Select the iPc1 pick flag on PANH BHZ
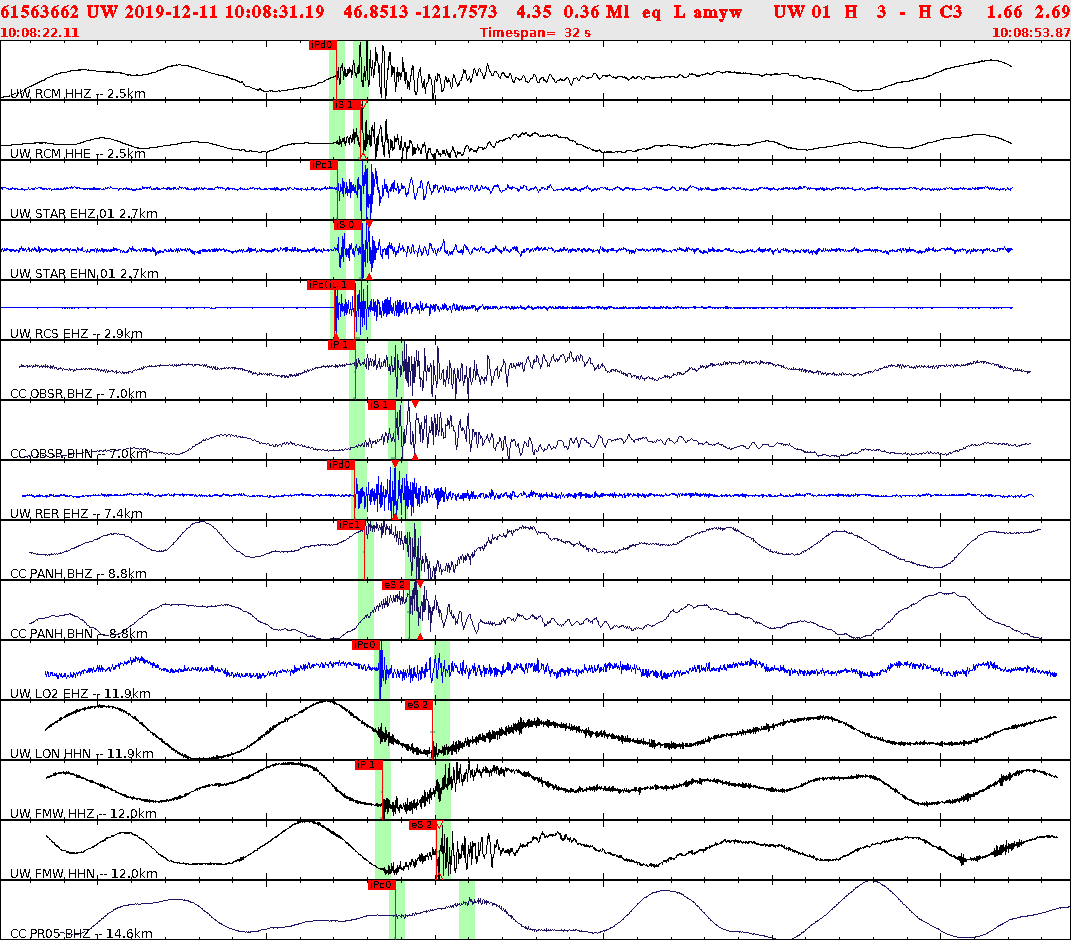Image resolution: width=1071 pixels, height=940 pixels. point(351,523)
